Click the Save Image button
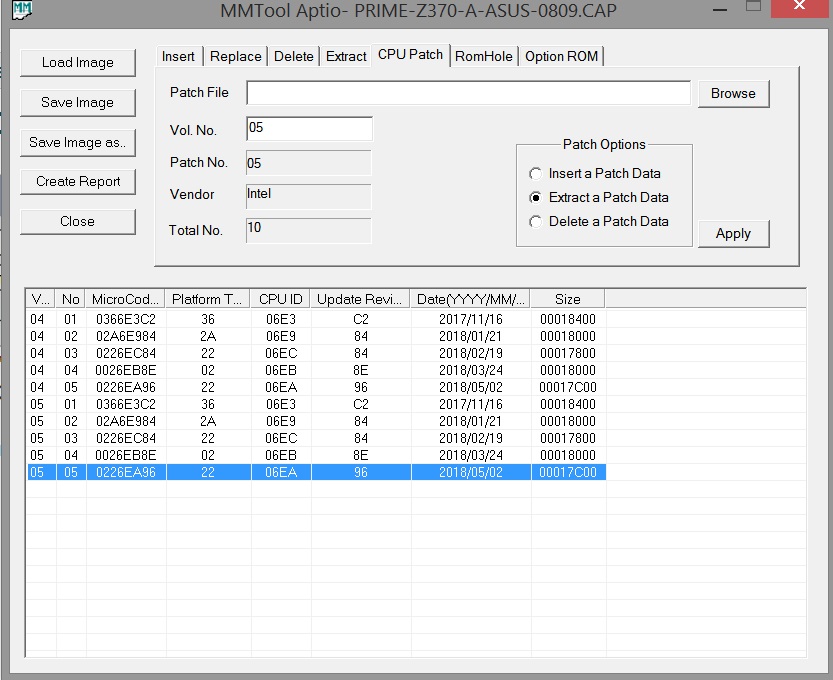 point(78,103)
